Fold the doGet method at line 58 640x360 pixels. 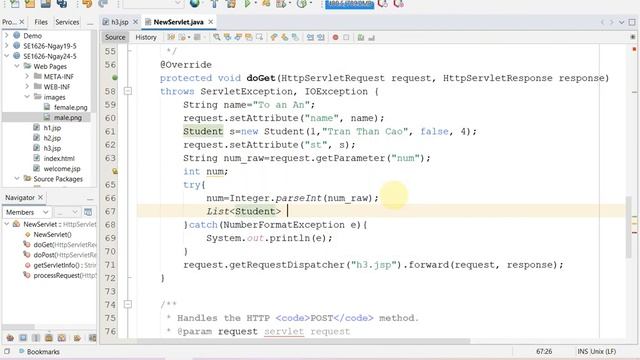128,91
